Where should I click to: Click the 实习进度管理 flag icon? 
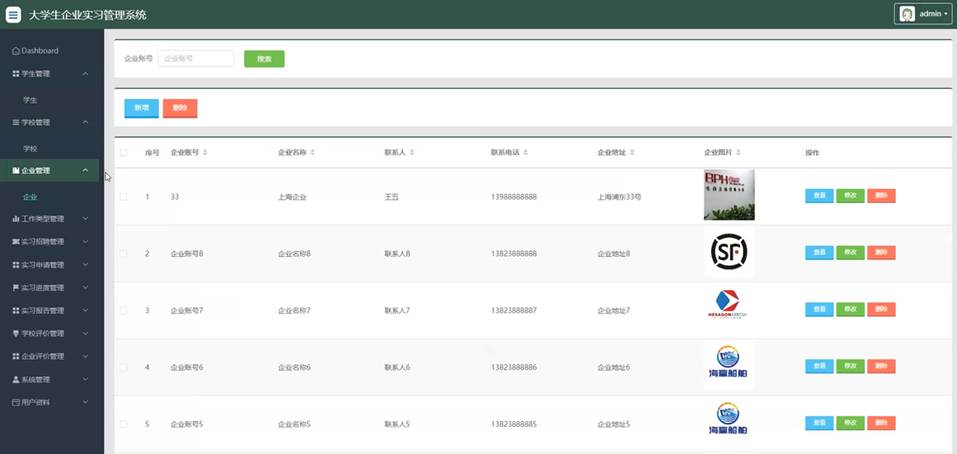[x=16, y=287]
